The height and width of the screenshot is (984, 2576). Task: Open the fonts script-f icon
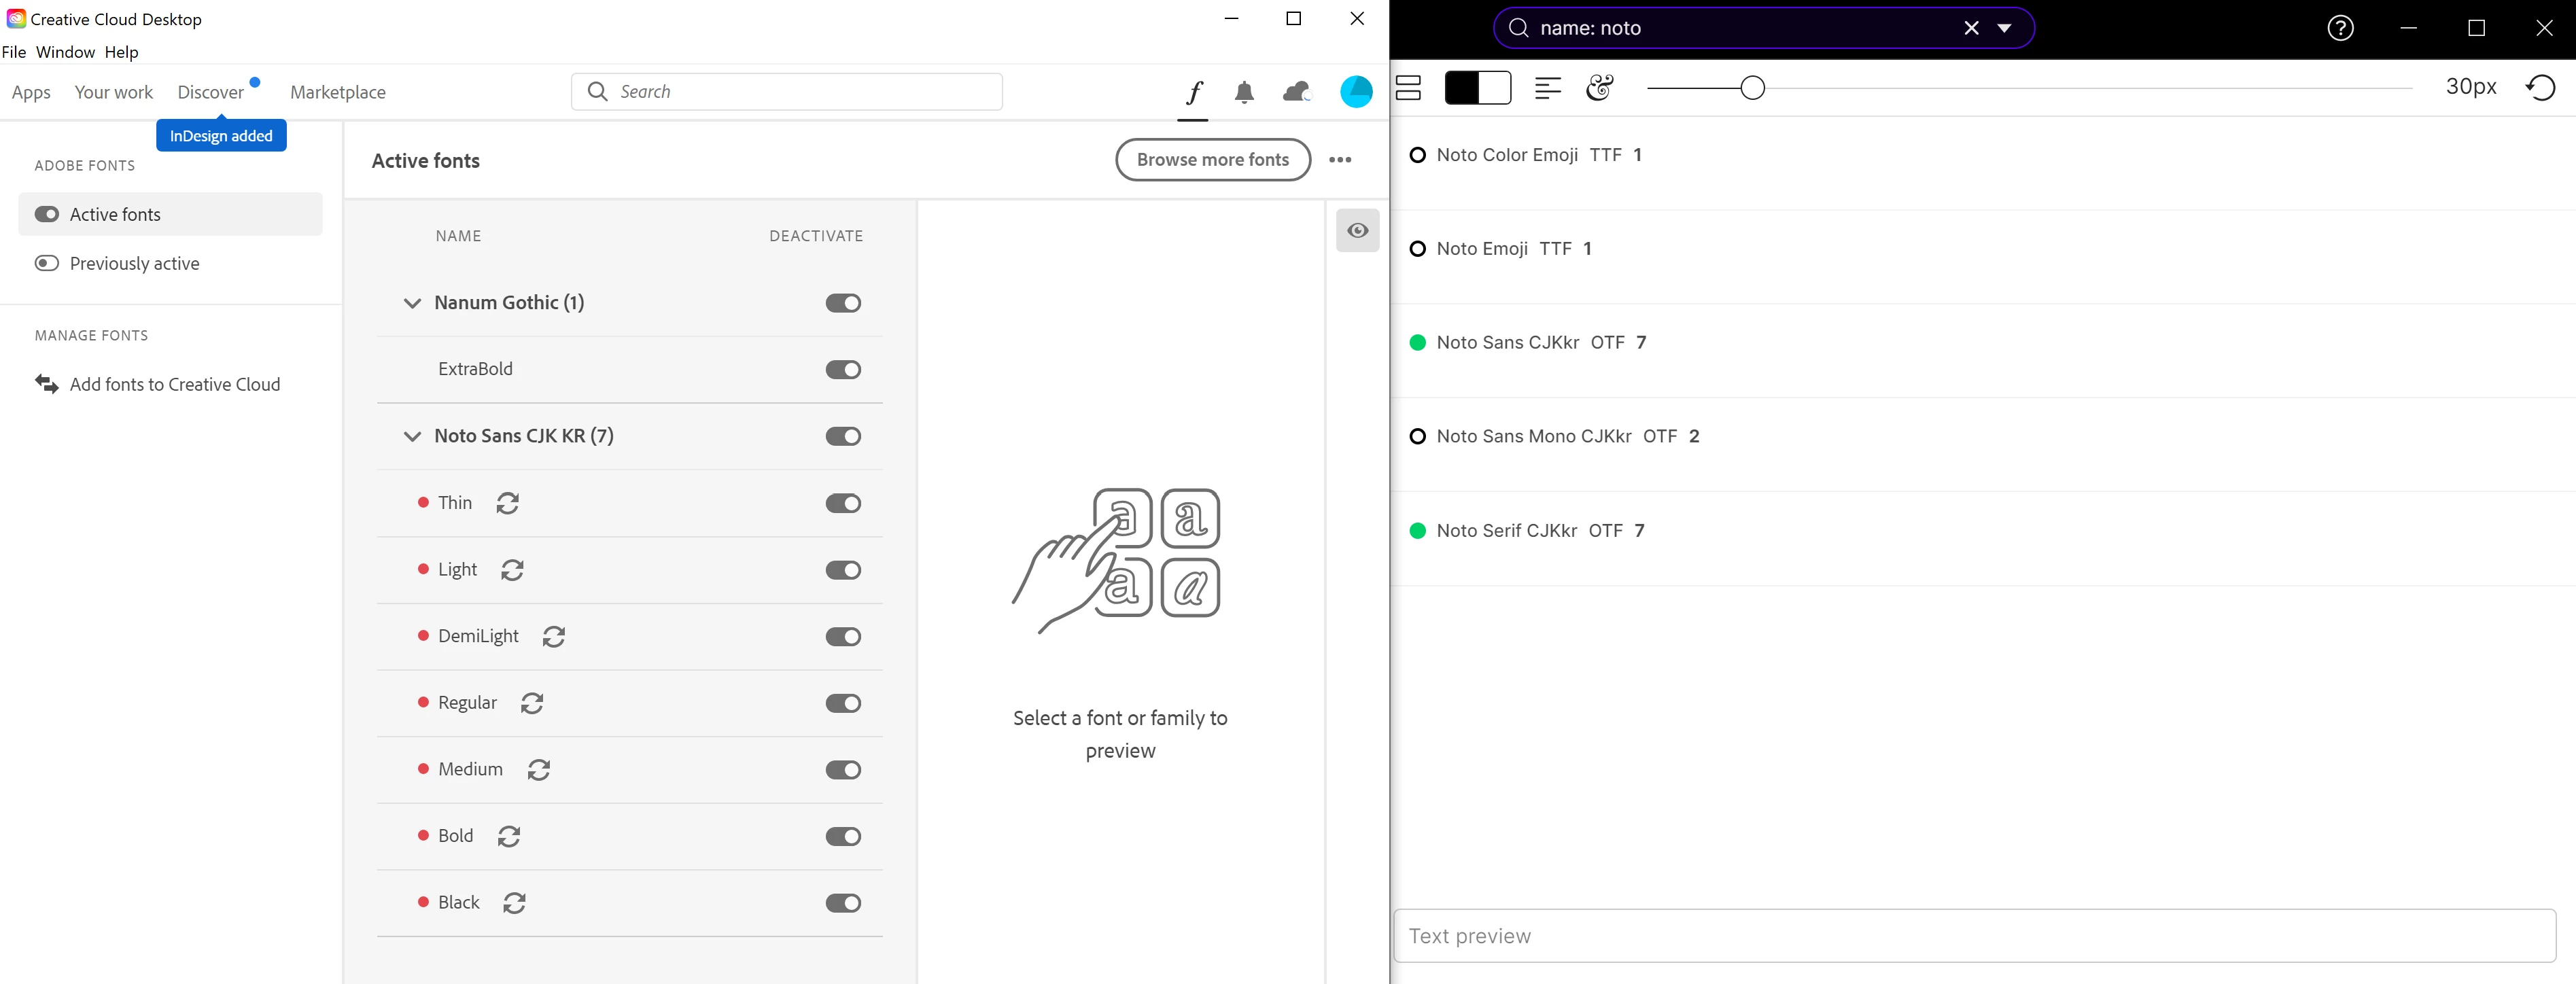pyautogui.click(x=1193, y=93)
